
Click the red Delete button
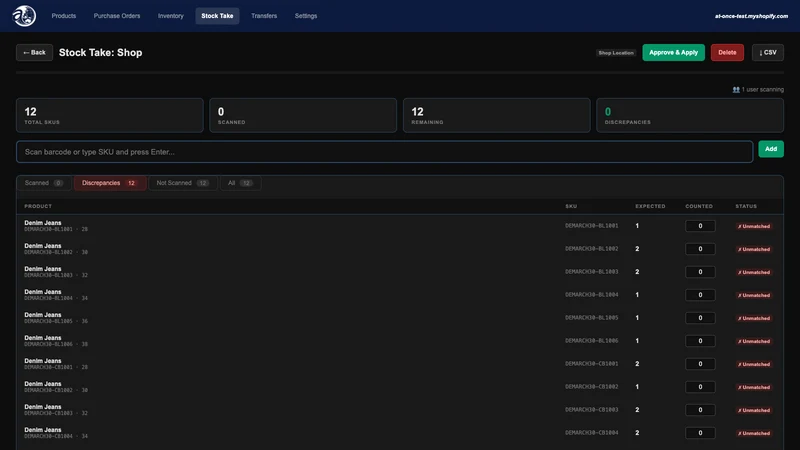coord(727,53)
